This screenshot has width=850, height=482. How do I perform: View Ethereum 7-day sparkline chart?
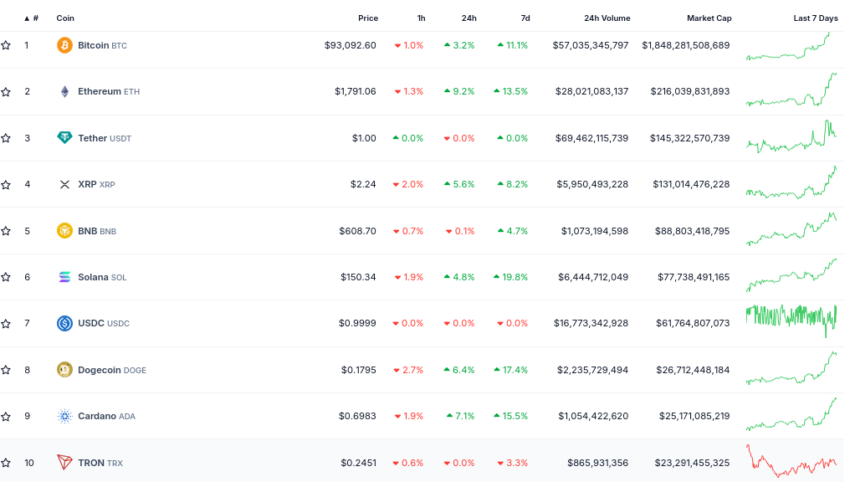[x=791, y=89]
